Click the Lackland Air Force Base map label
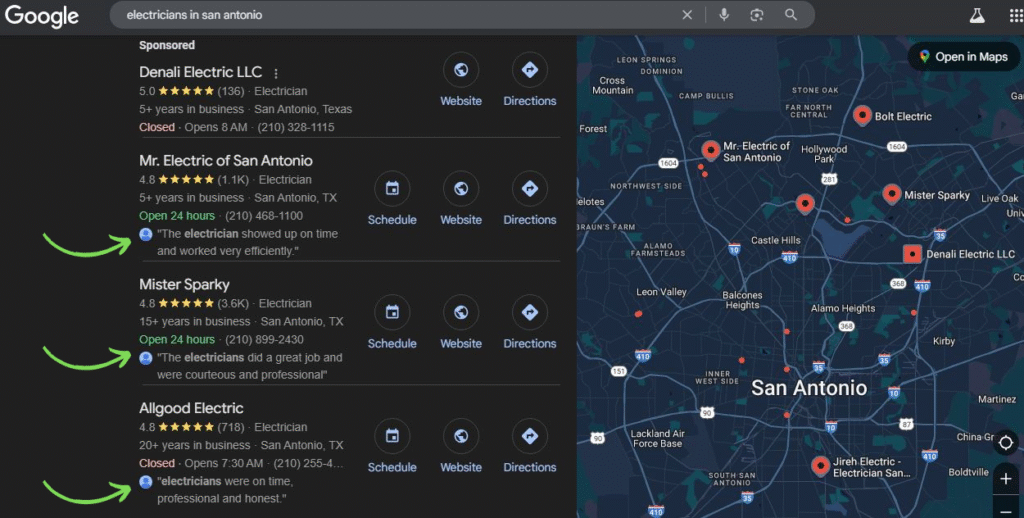Image resolution: width=1024 pixels, height=518 pixels. pyautogui.click(x=658, y=438)
